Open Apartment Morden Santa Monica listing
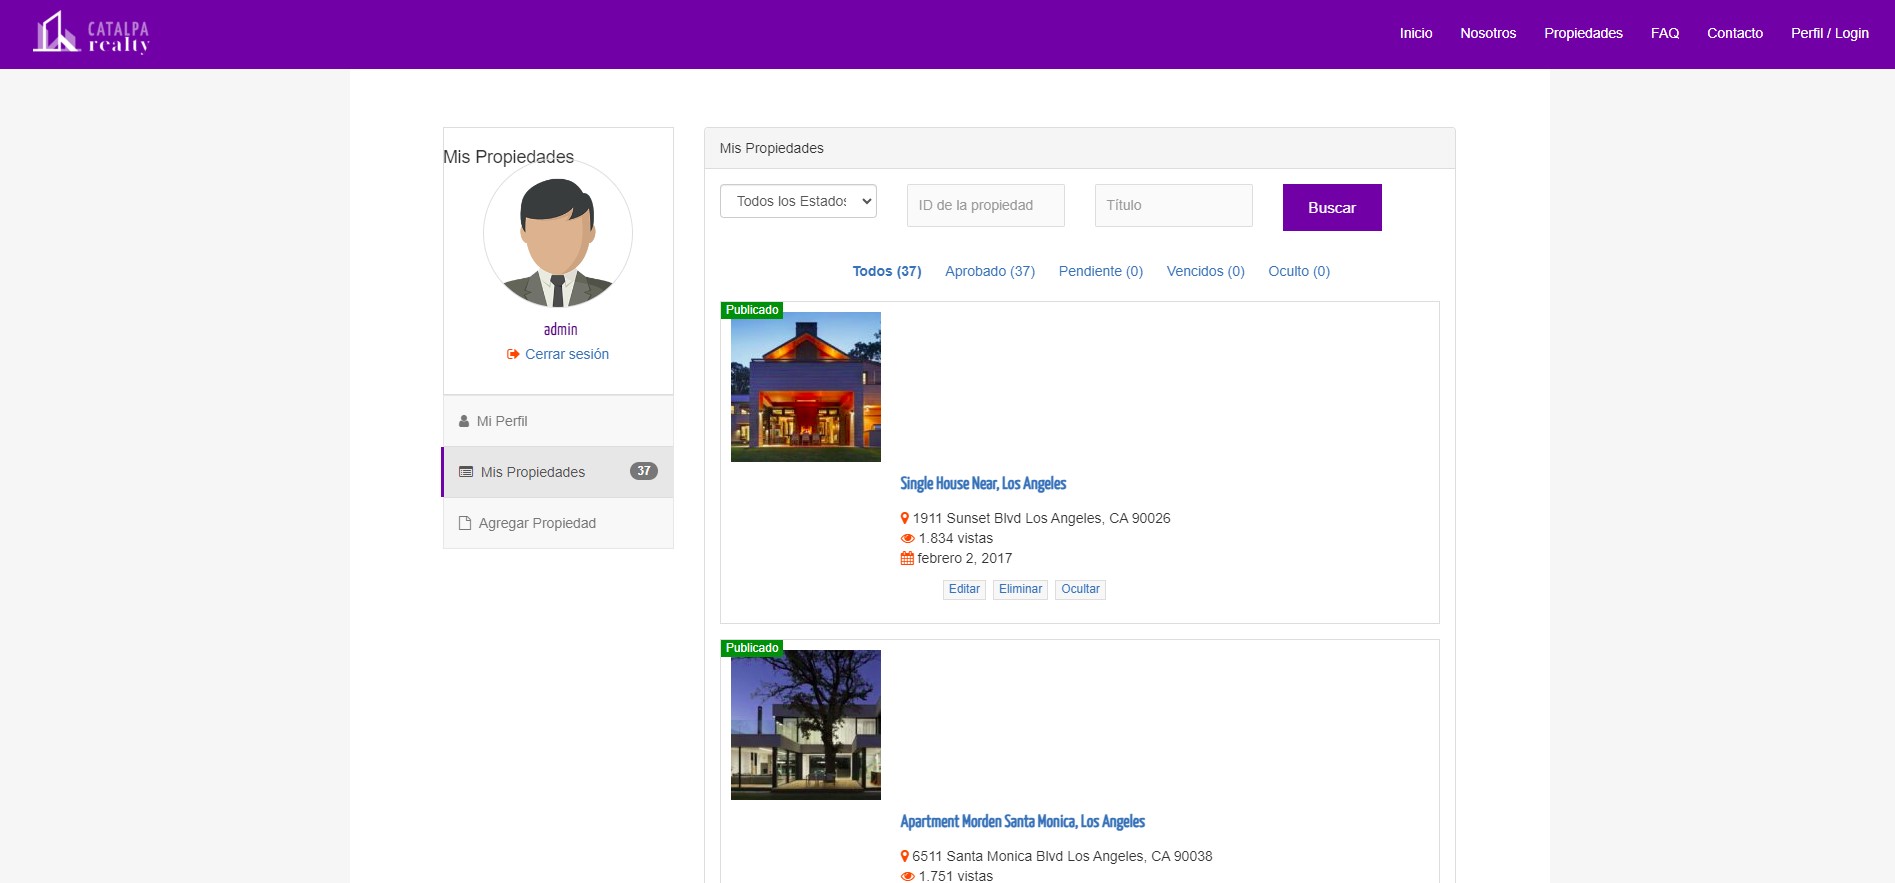This screenshot has width=1895, height=883. click(1023, 821)
